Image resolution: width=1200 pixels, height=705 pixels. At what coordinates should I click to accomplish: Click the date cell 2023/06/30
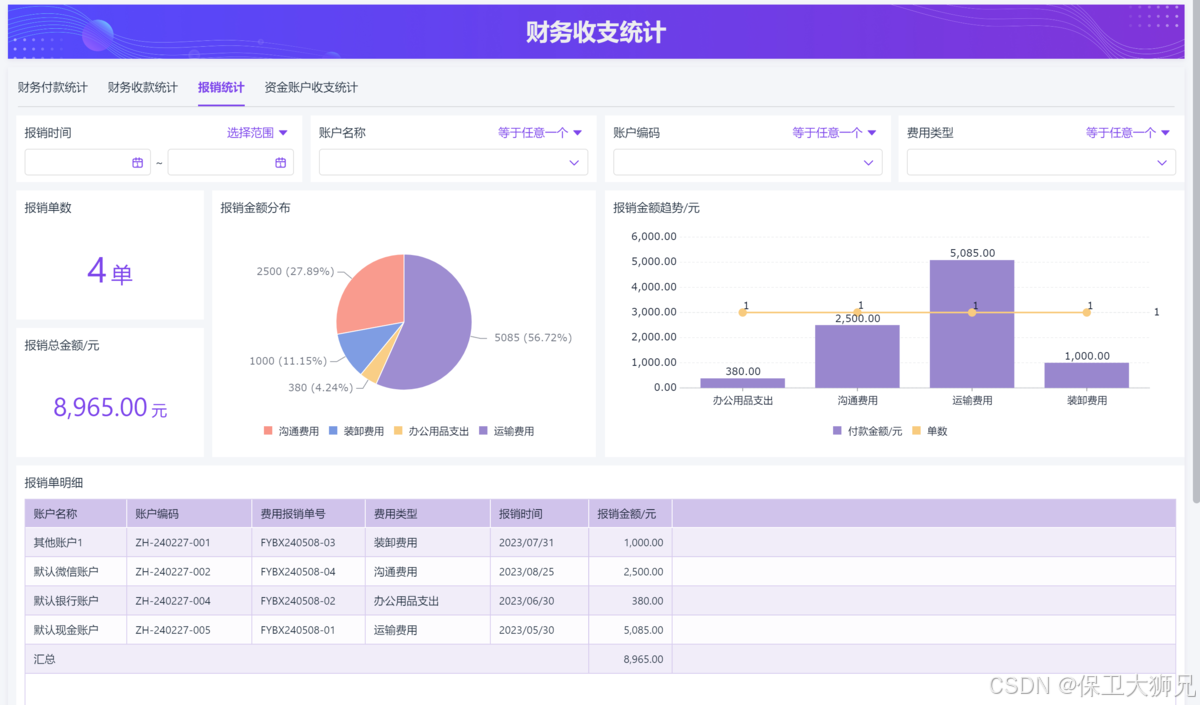click(x=540, y=601)
